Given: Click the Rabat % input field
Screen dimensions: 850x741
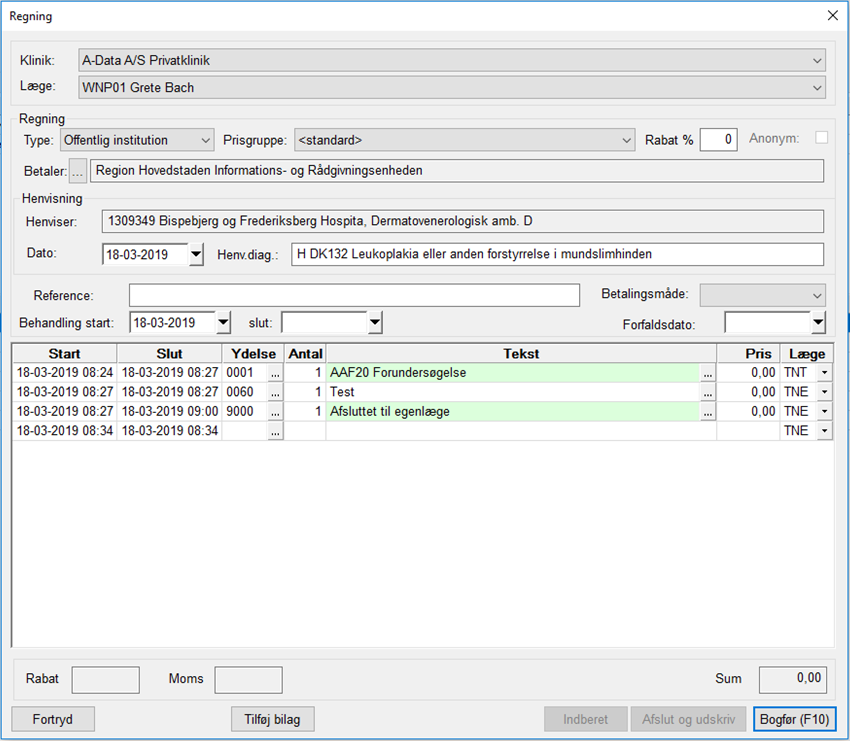Looking at the screenshot, I should tap(718, 140).
